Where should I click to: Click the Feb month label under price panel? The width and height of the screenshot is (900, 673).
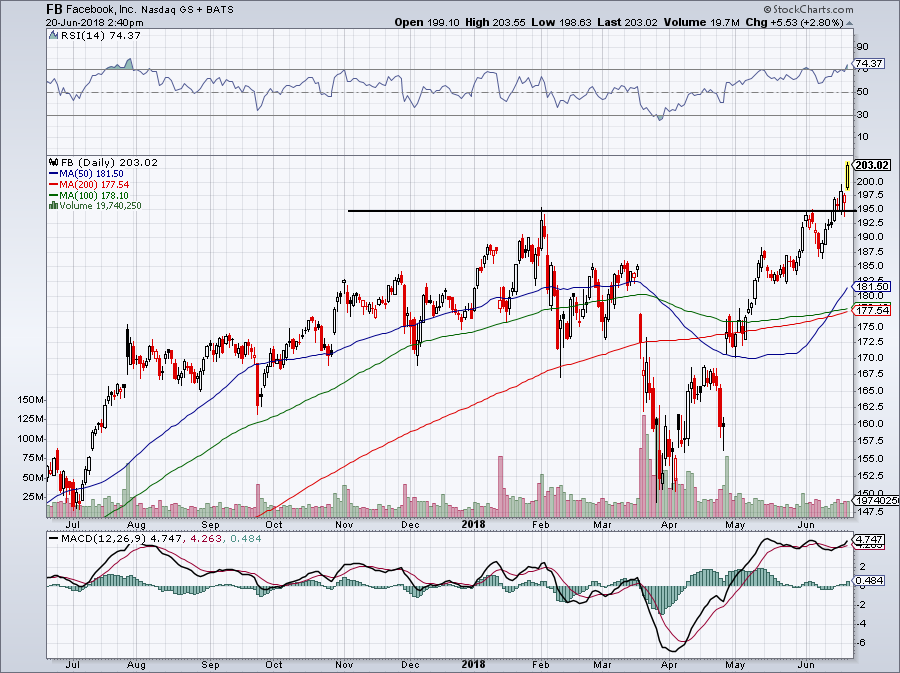point(541,524)
